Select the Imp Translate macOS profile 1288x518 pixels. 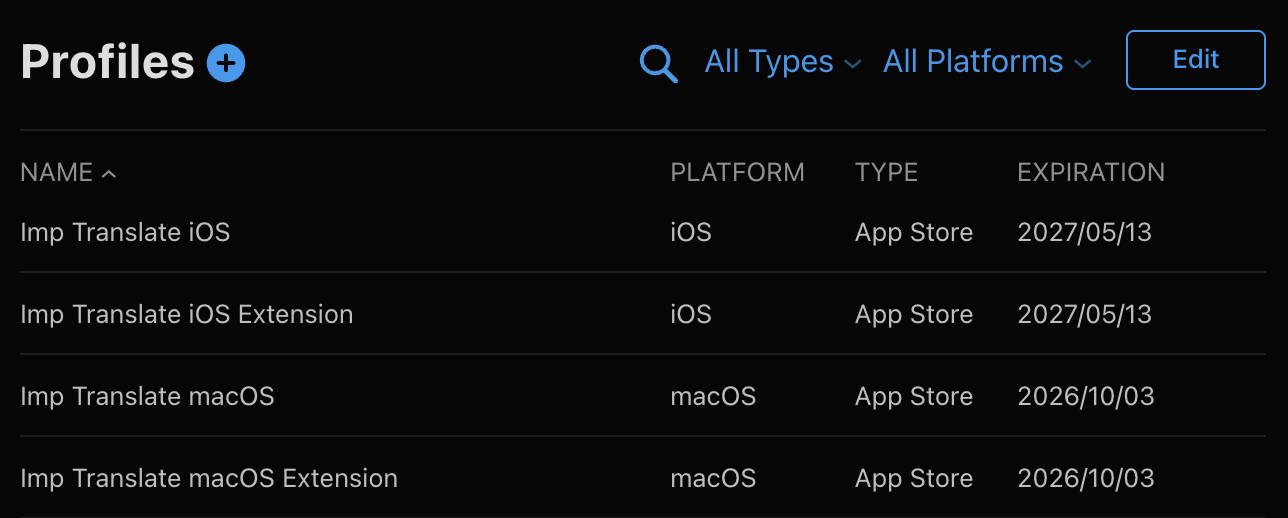[147, 396]
